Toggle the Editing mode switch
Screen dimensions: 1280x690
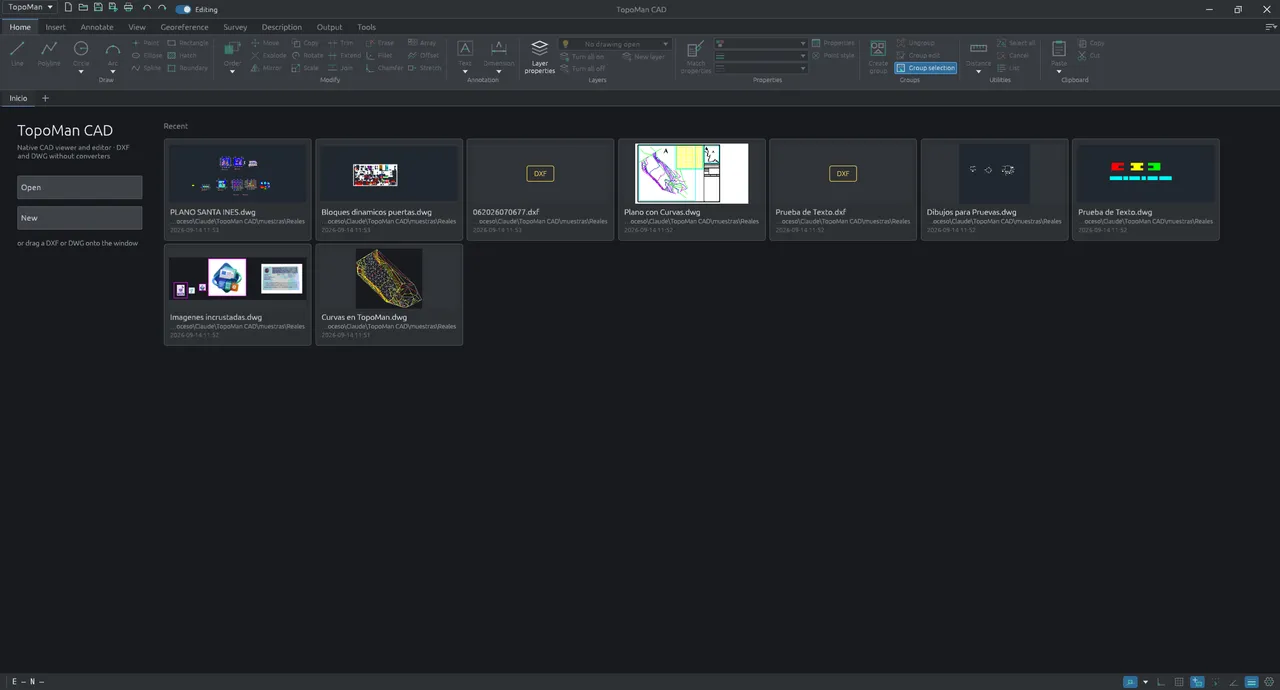[x=183, y=9]
